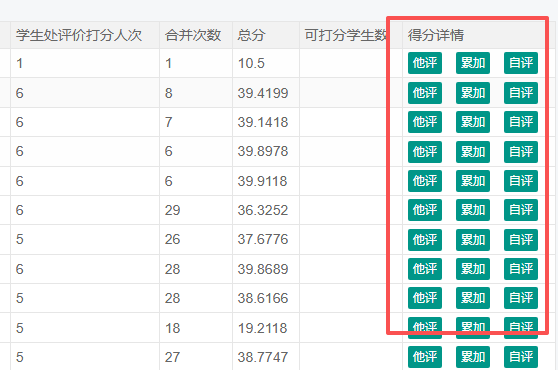View 自评 details in the 39.8689 row
The image size is (558, 370).
tap(521, 269)
